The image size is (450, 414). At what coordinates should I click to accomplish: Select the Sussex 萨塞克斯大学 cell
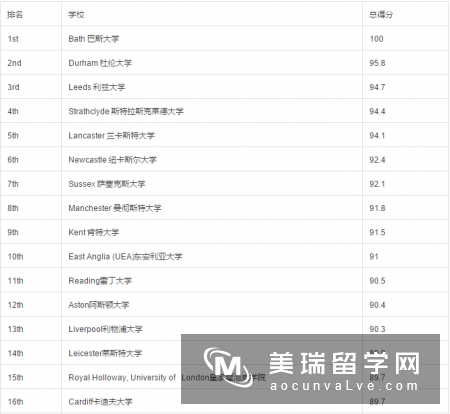coord(212,183)
